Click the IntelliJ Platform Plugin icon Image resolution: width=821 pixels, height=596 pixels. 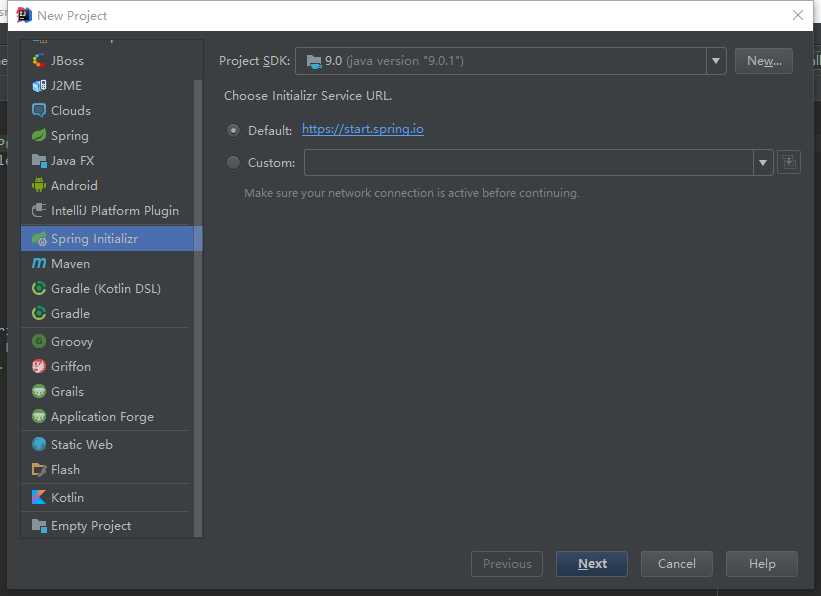39,211
